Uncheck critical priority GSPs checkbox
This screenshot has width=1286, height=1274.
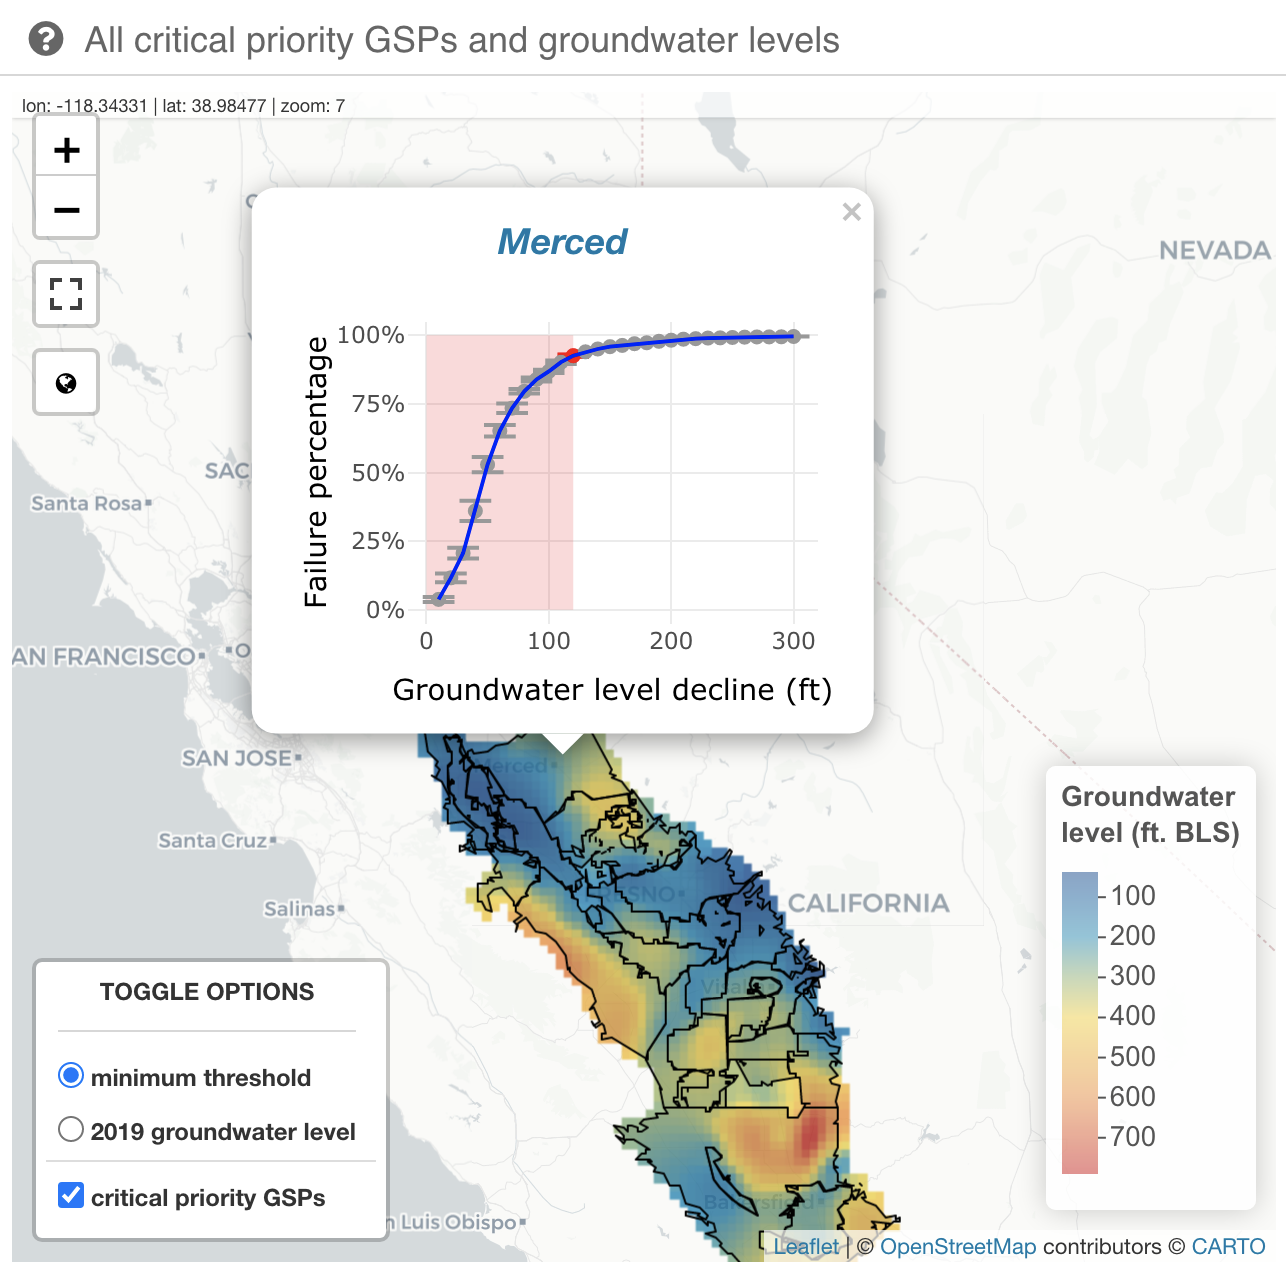(71, 1196)
